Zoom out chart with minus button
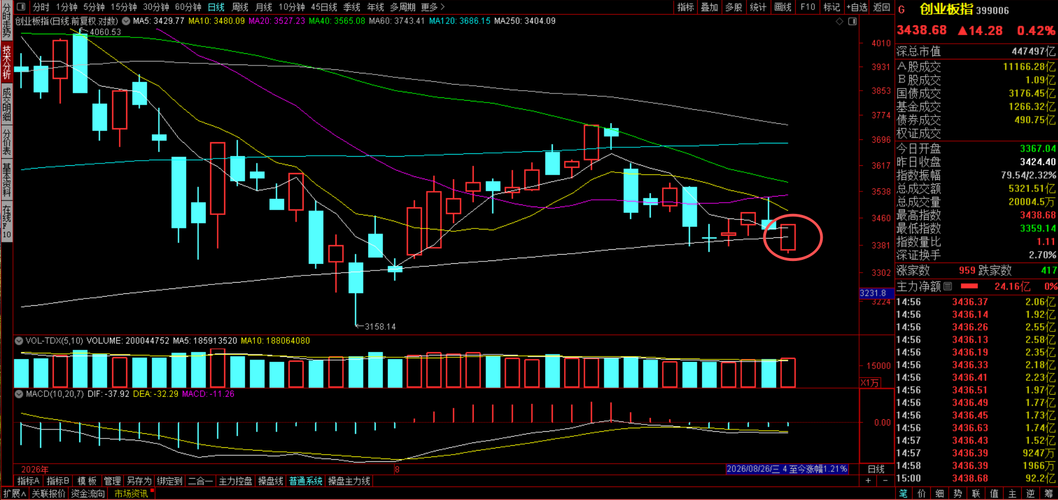This screenshot has height=500, width=1058. point(884,480)
